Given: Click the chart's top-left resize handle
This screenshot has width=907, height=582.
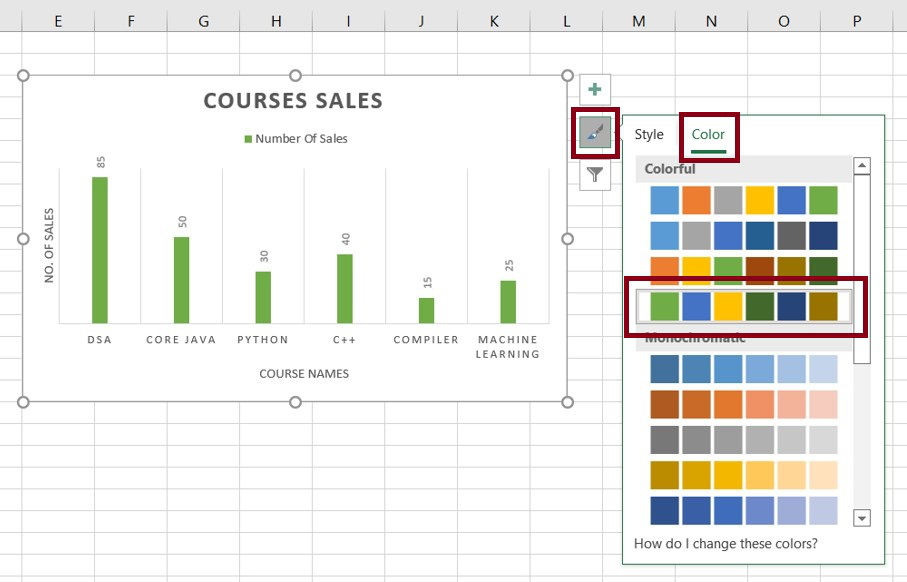Looking at the screenshot, I should (23, 76).
